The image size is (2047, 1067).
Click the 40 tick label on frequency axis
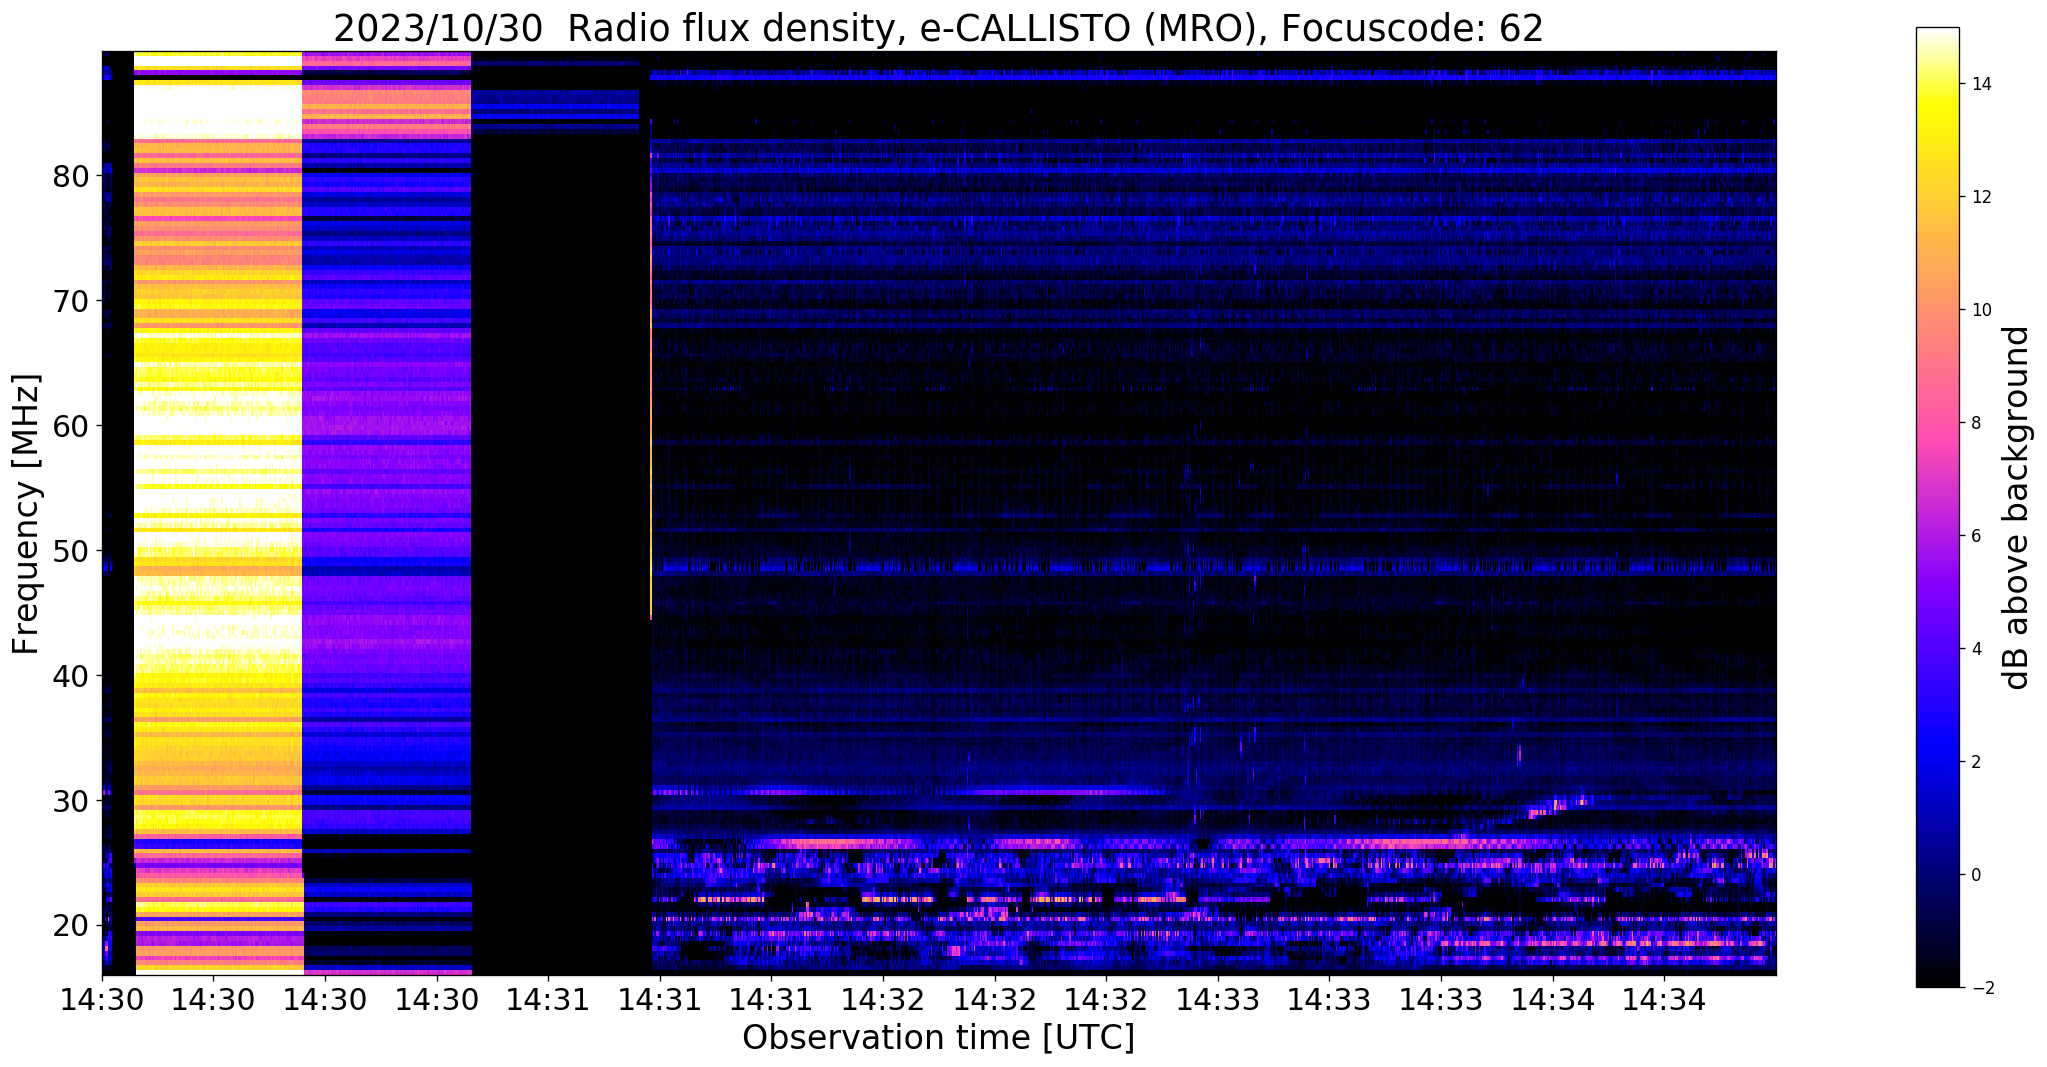click(72, 677)
